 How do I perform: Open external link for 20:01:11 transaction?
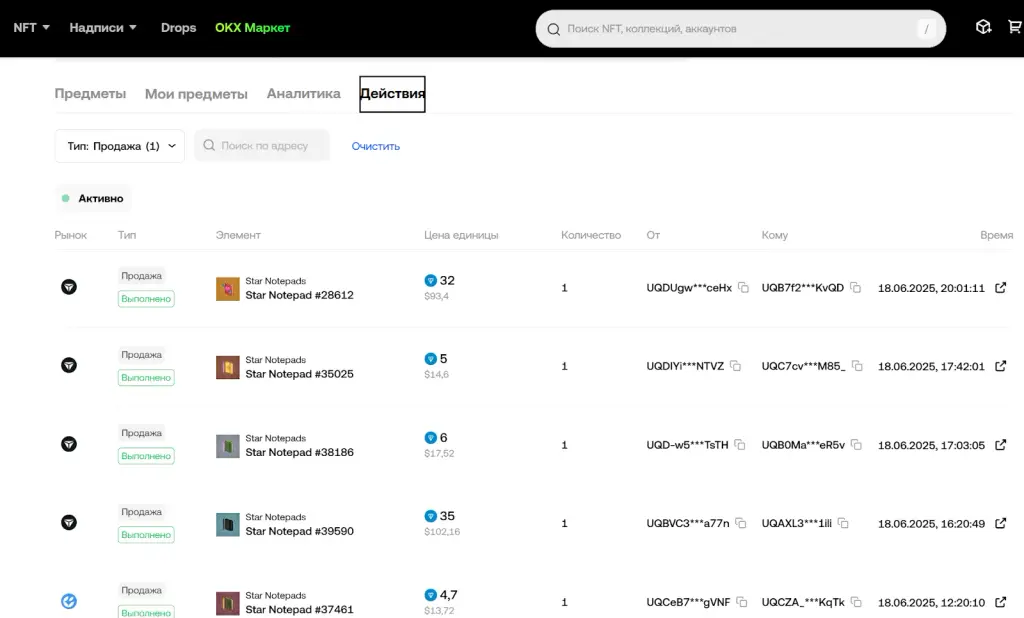click(1000, 287)
